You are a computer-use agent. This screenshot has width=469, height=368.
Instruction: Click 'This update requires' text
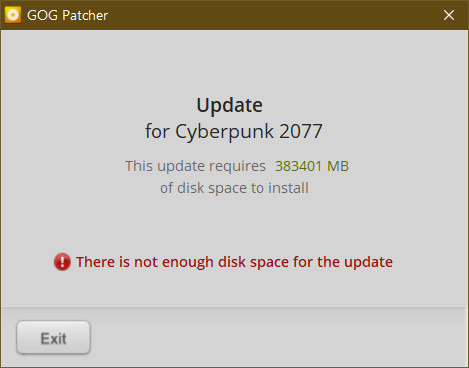click(195, 166)
